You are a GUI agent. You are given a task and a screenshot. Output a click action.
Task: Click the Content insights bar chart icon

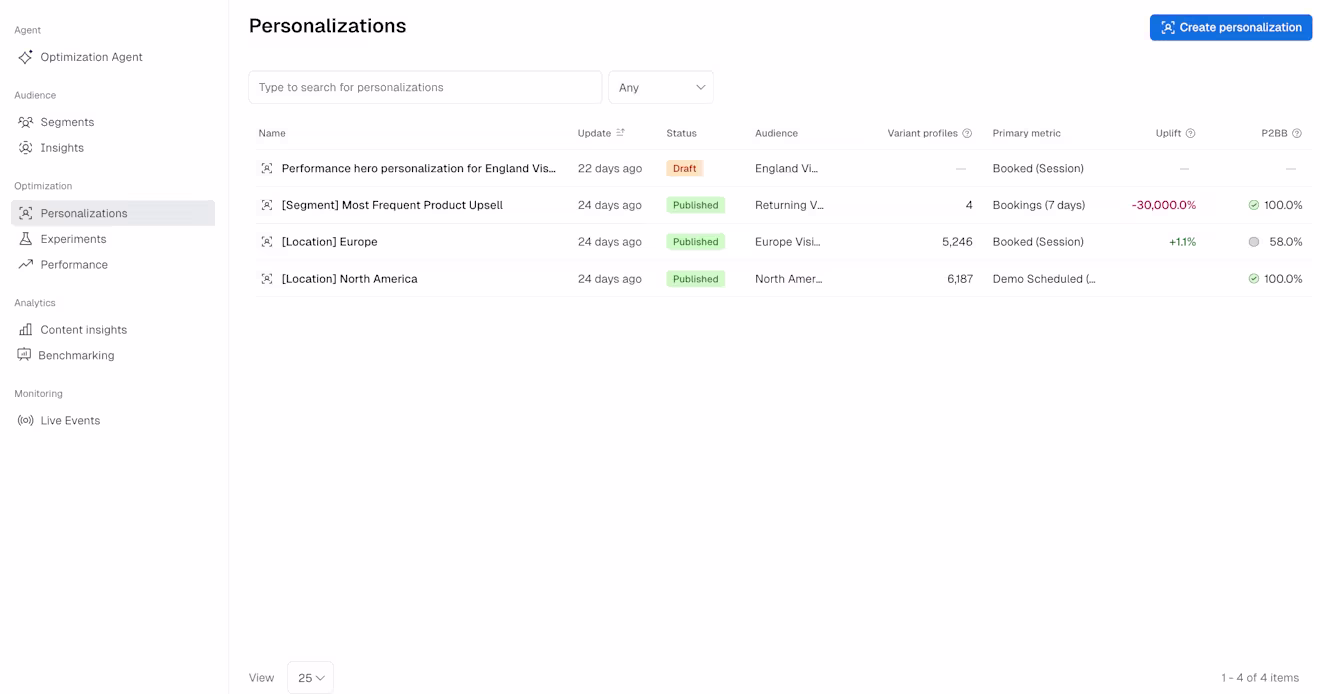click(26, 330)
